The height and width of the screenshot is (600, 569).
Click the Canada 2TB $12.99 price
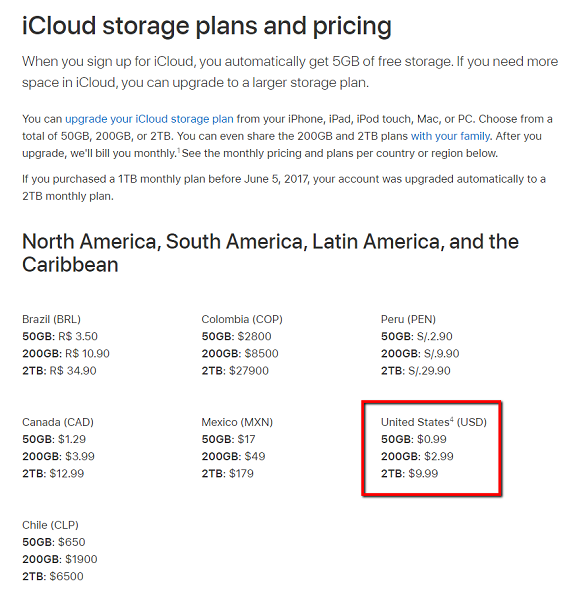click(53, 474)
